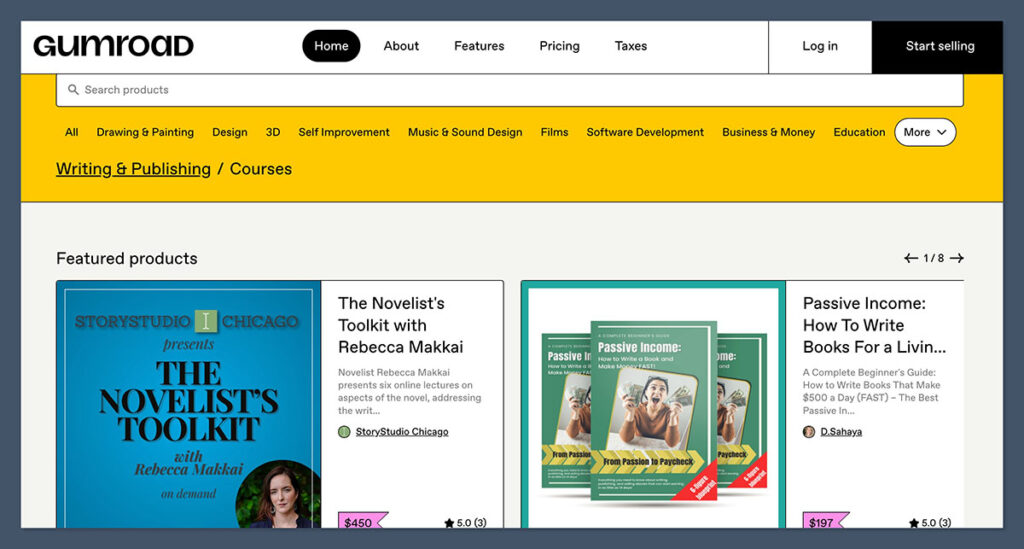This screenshot has height=549, width=1024.
Task: Open the StoryStudio Chicago seller link
Action: point(402,432)
